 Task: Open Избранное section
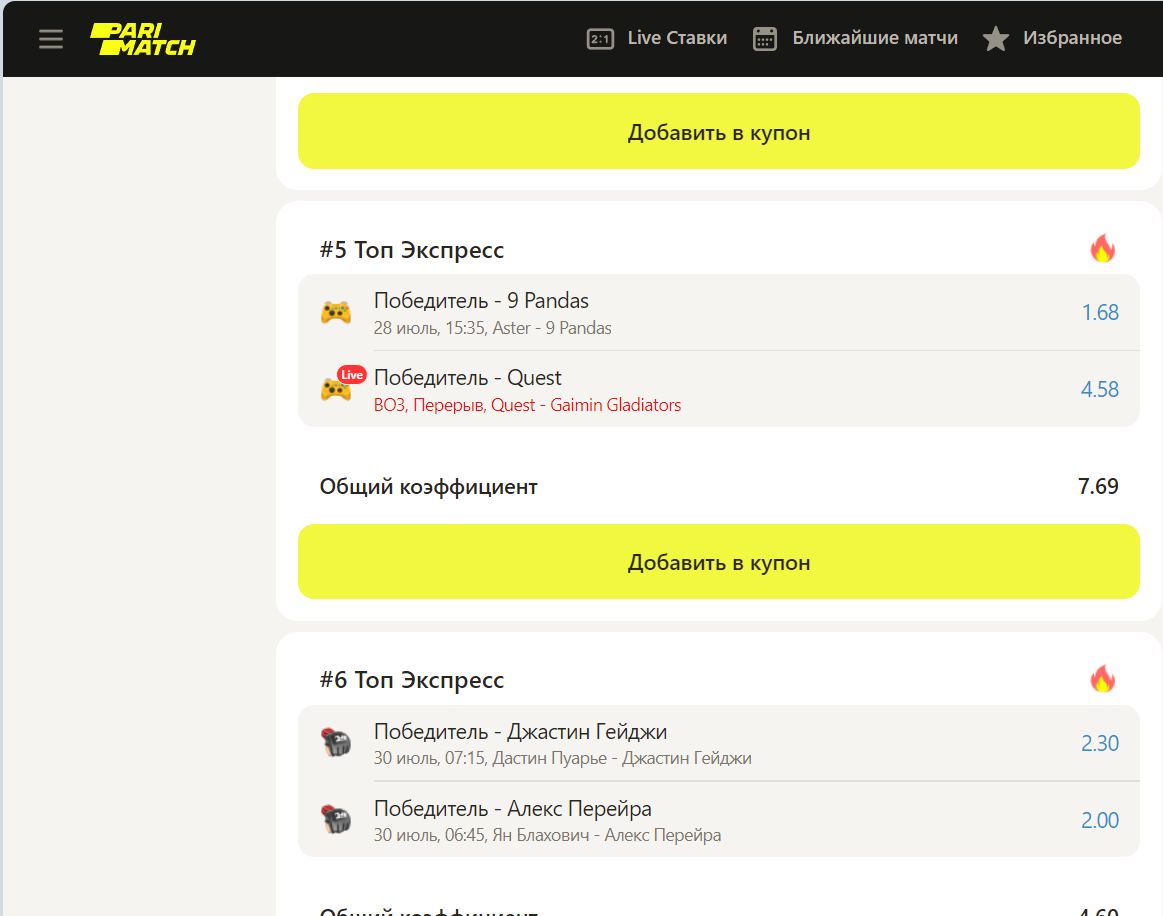(1072, 38)
